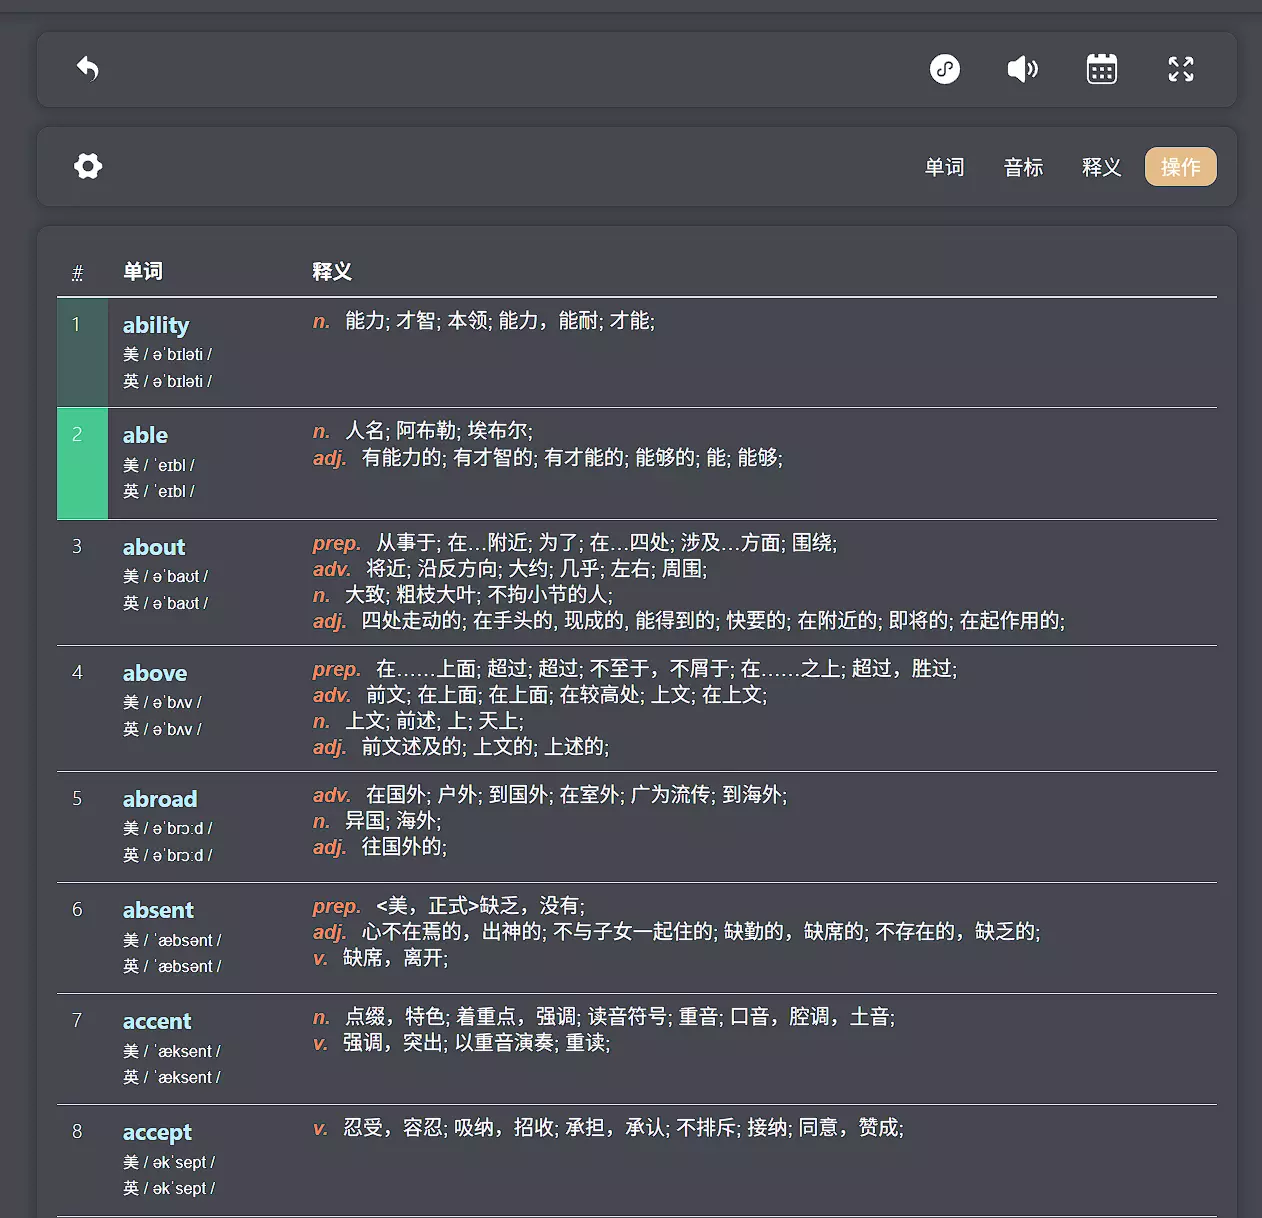
Task: Click the American phonetic of "absent"
Action: [x=172, y=940]
